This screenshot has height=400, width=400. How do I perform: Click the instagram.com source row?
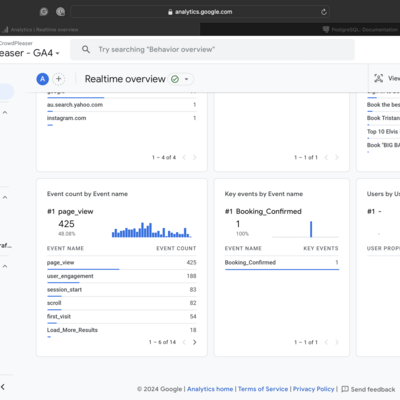tap(122, 119)
